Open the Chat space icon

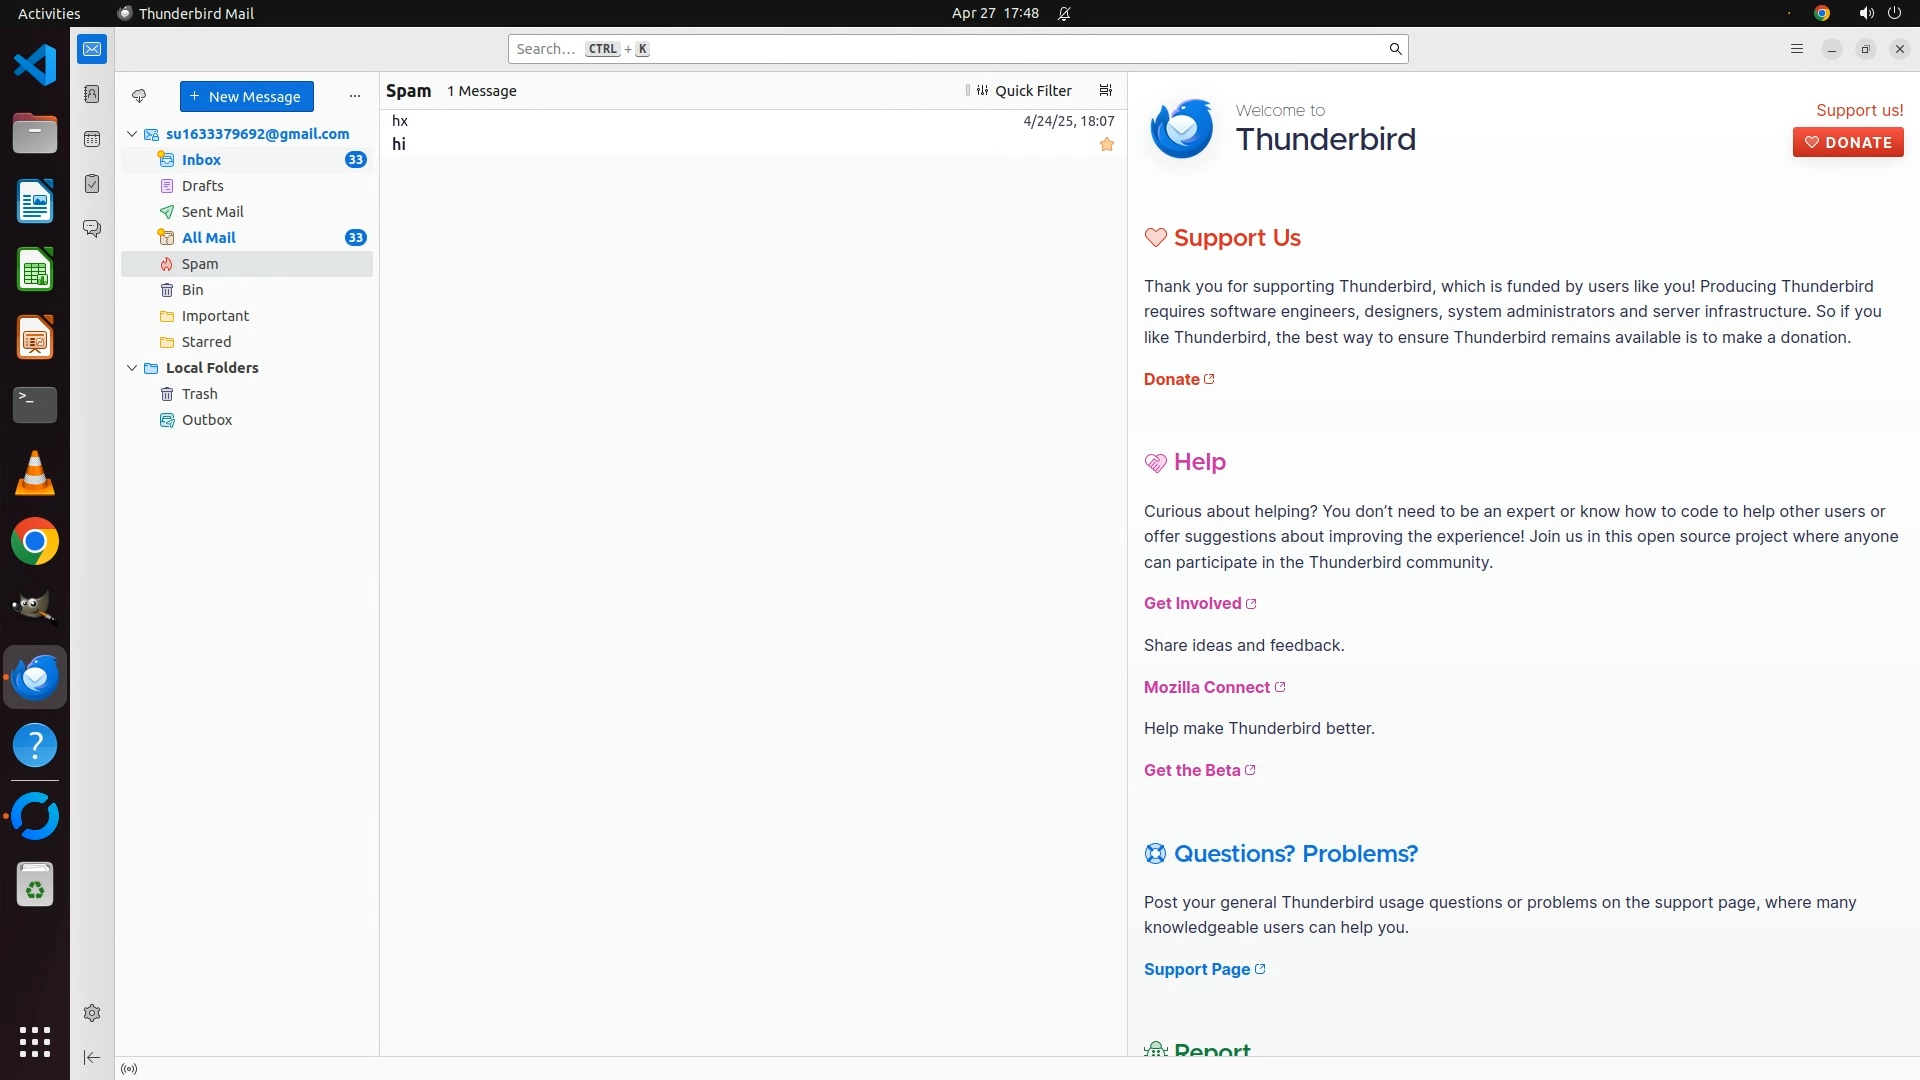click(x=92, y=229)
